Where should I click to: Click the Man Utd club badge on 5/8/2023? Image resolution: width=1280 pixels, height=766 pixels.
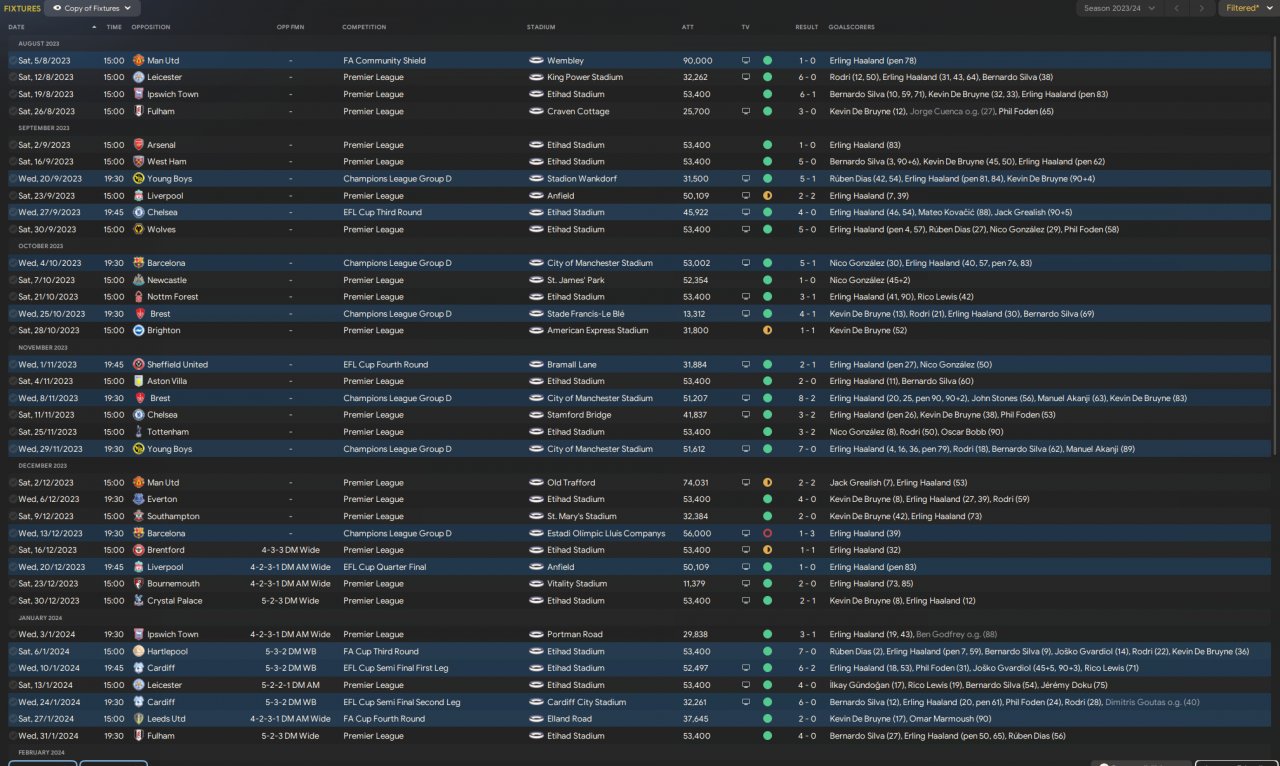click(139, 61)
